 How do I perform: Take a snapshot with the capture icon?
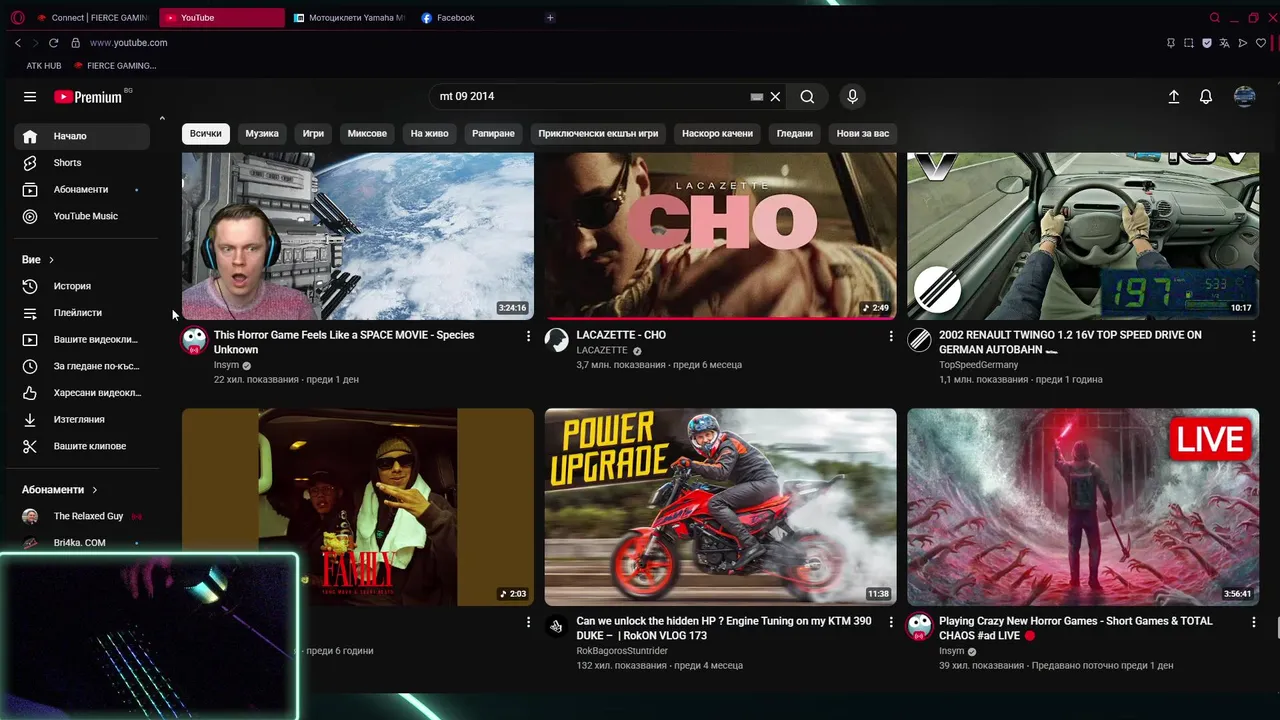[x=1189, y=43]
